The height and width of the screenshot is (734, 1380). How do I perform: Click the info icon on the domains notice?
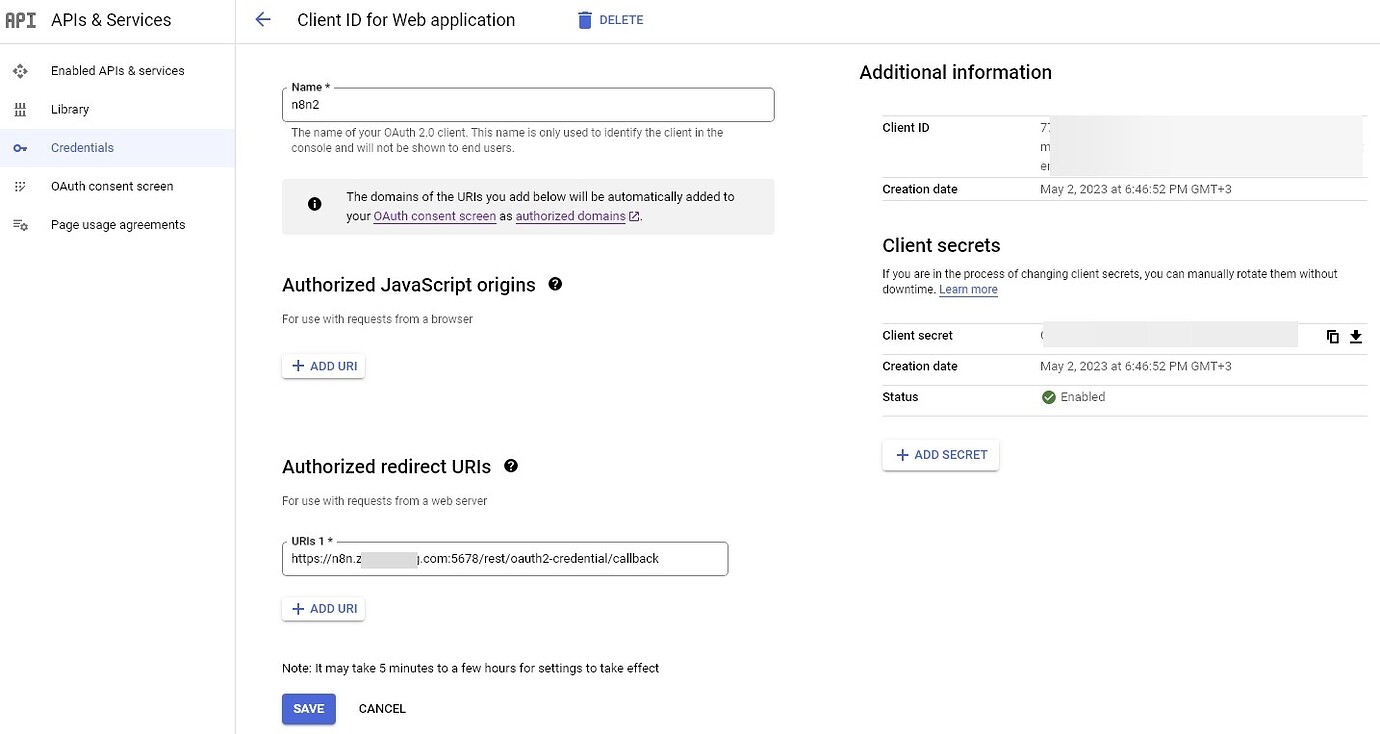pyautogui.click(x=314, y=203)
